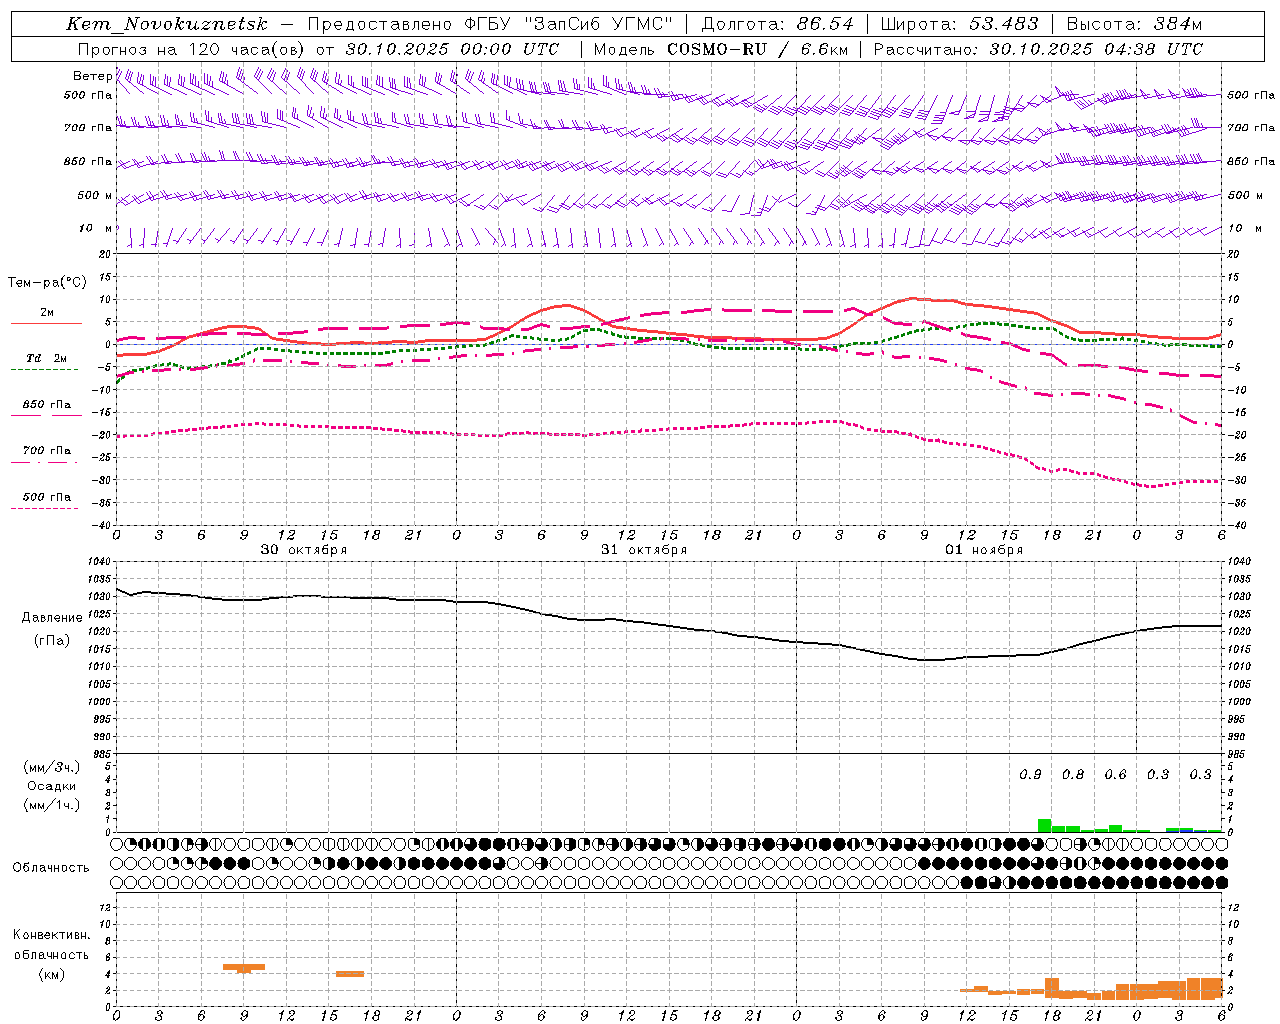The height and width of the screenshot is (1024, 1280).
Task: Click the tallest green precipitation bar
Action: (x=1044, y=825)
